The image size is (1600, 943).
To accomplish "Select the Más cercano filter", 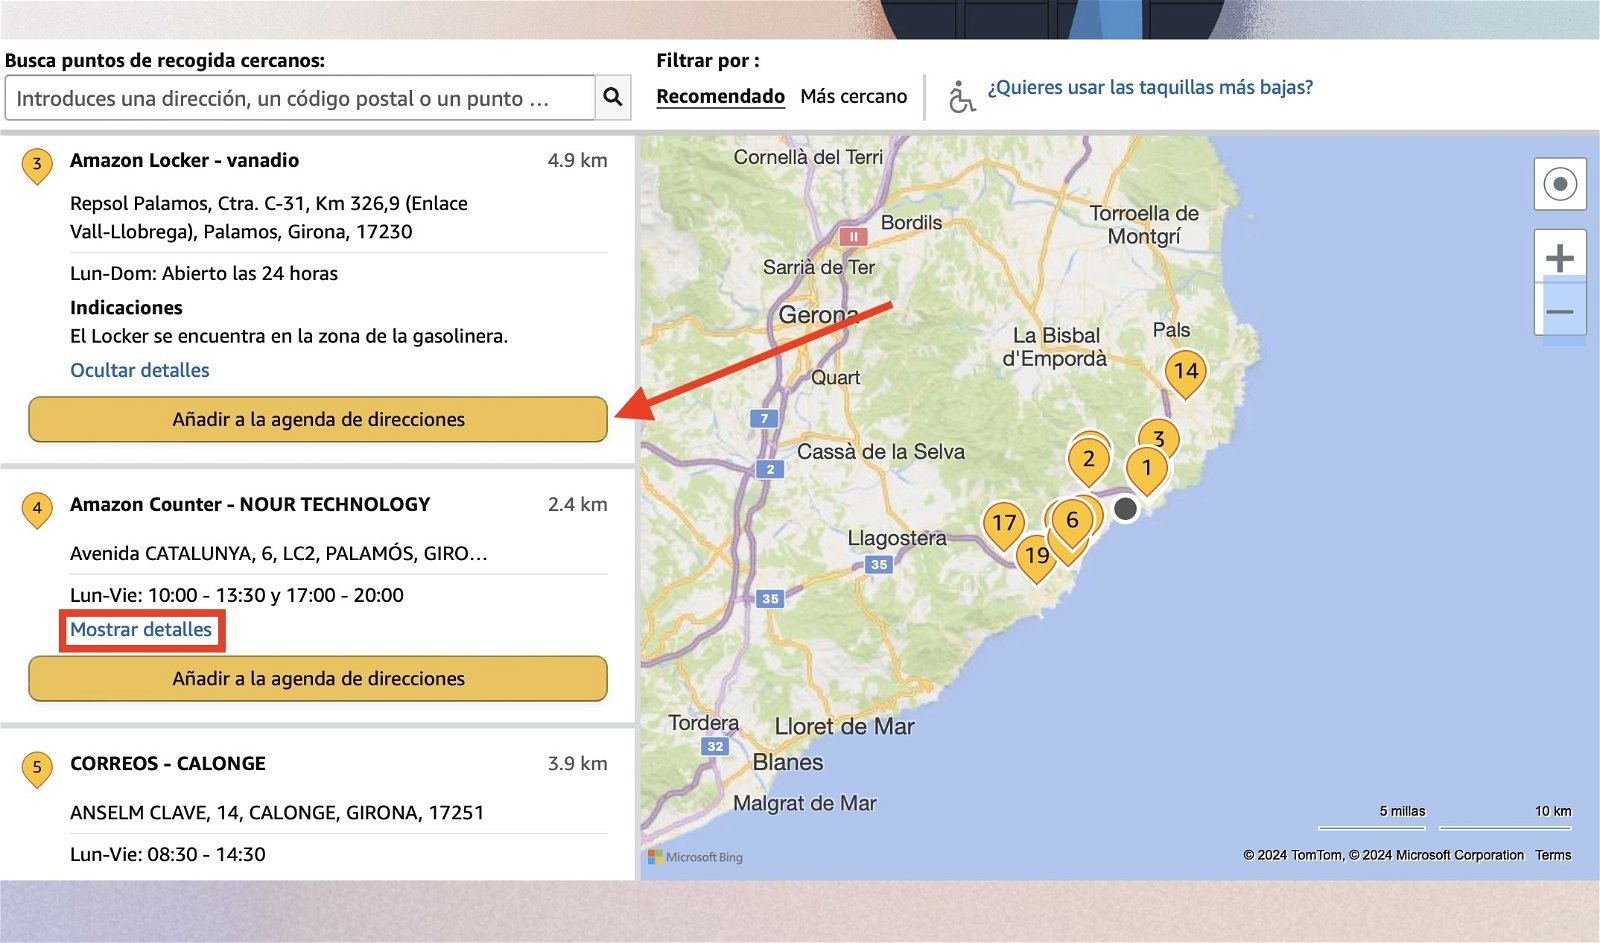I will 854,96.
